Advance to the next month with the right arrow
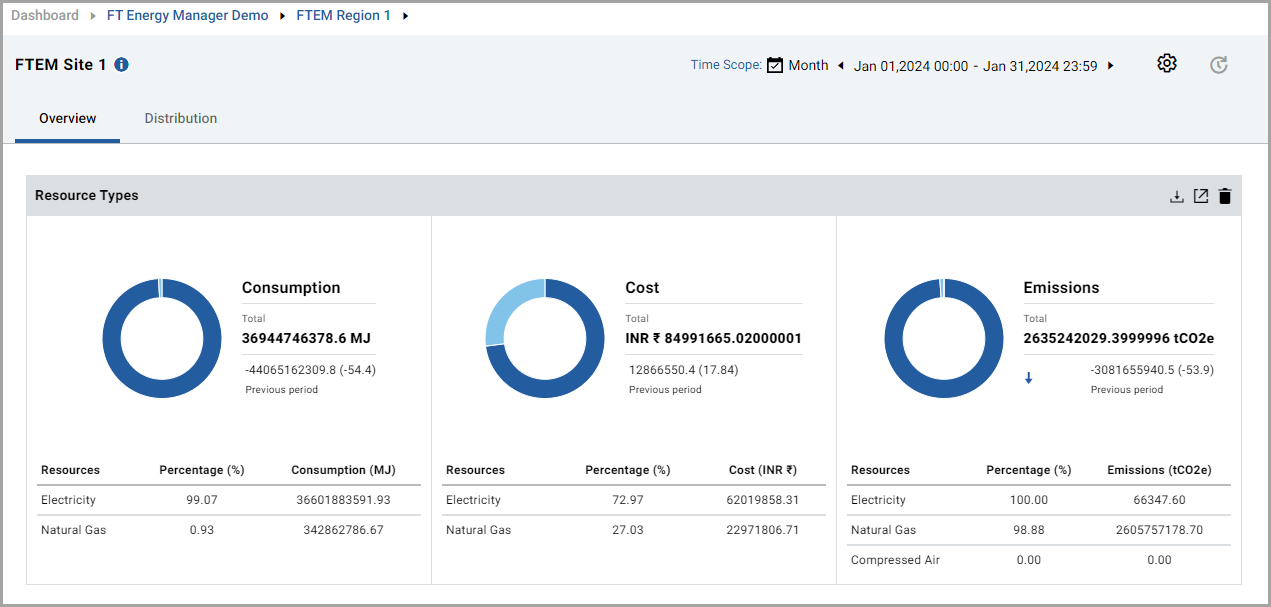Viewport: 1271px width, 607px height. tap(1110, 65)
